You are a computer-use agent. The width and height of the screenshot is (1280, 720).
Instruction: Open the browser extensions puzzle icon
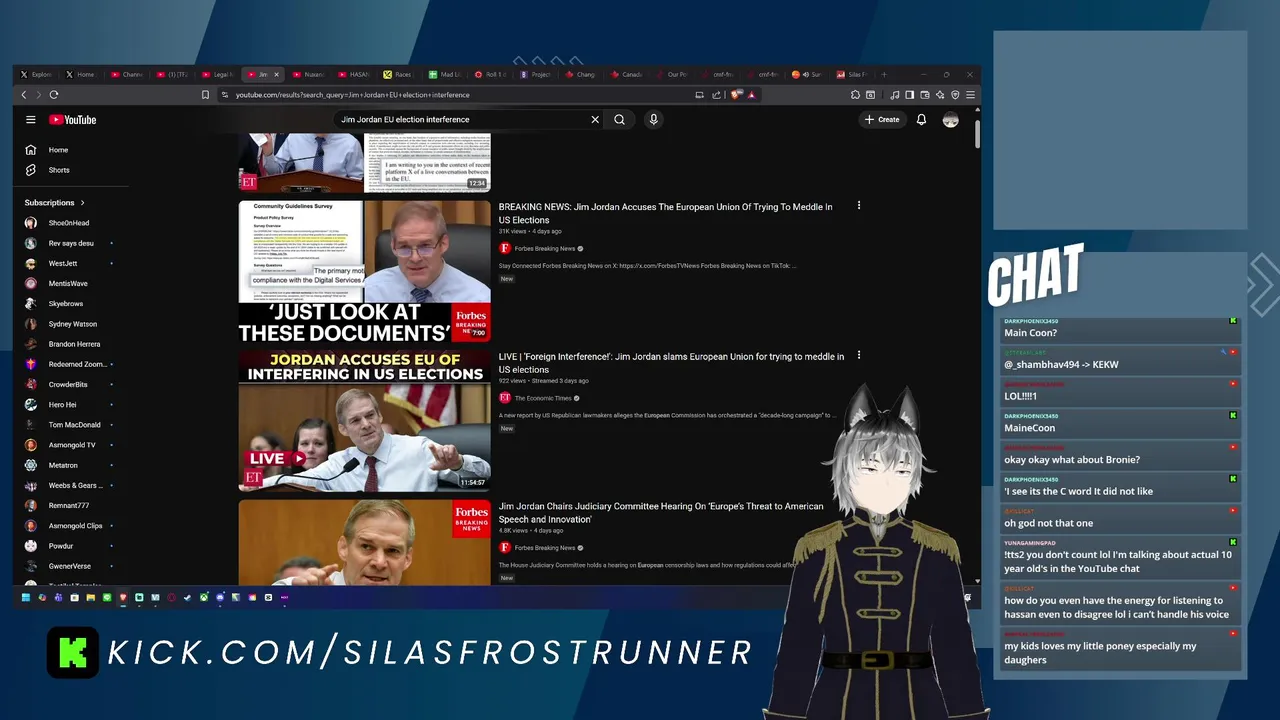coord(855,95)
